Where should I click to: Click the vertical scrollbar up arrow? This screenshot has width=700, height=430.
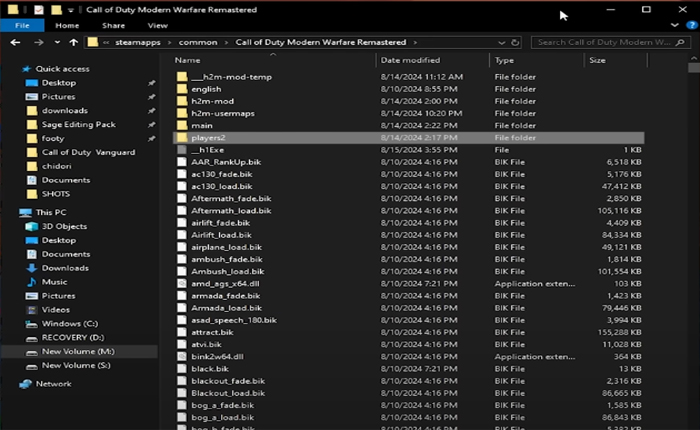coord(694,58)
